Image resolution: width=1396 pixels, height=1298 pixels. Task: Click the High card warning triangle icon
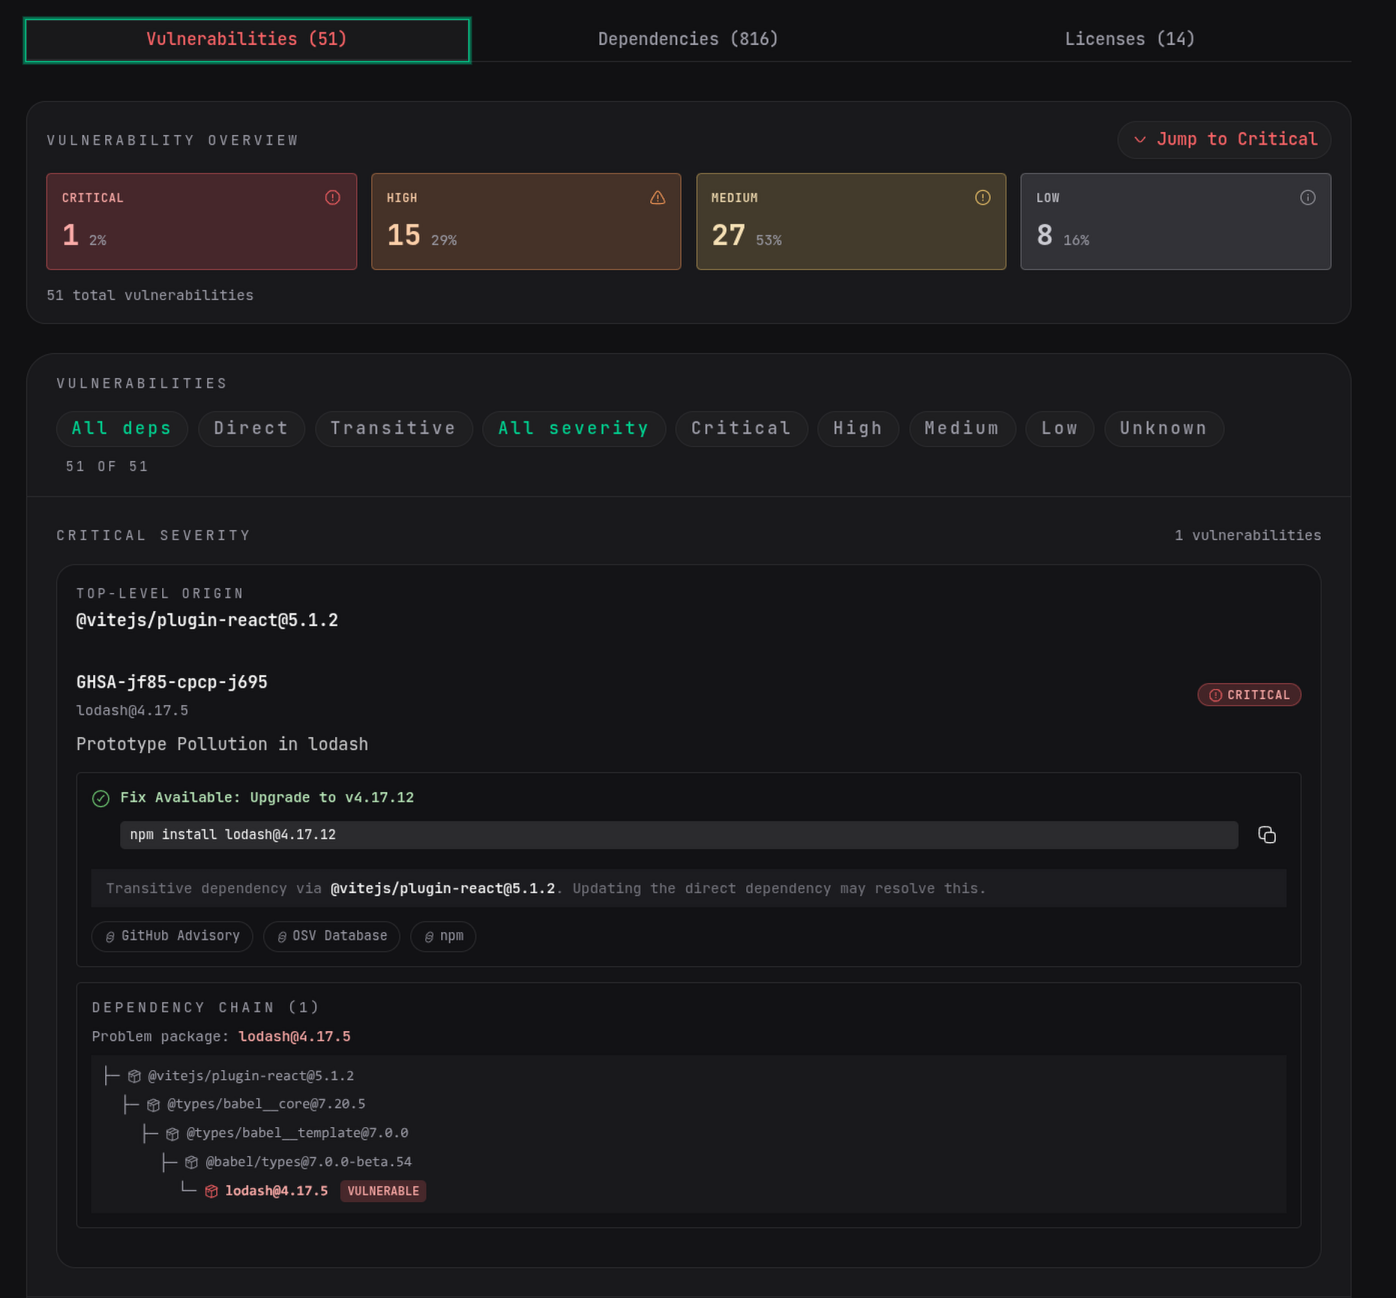click(x=657, y=198)
